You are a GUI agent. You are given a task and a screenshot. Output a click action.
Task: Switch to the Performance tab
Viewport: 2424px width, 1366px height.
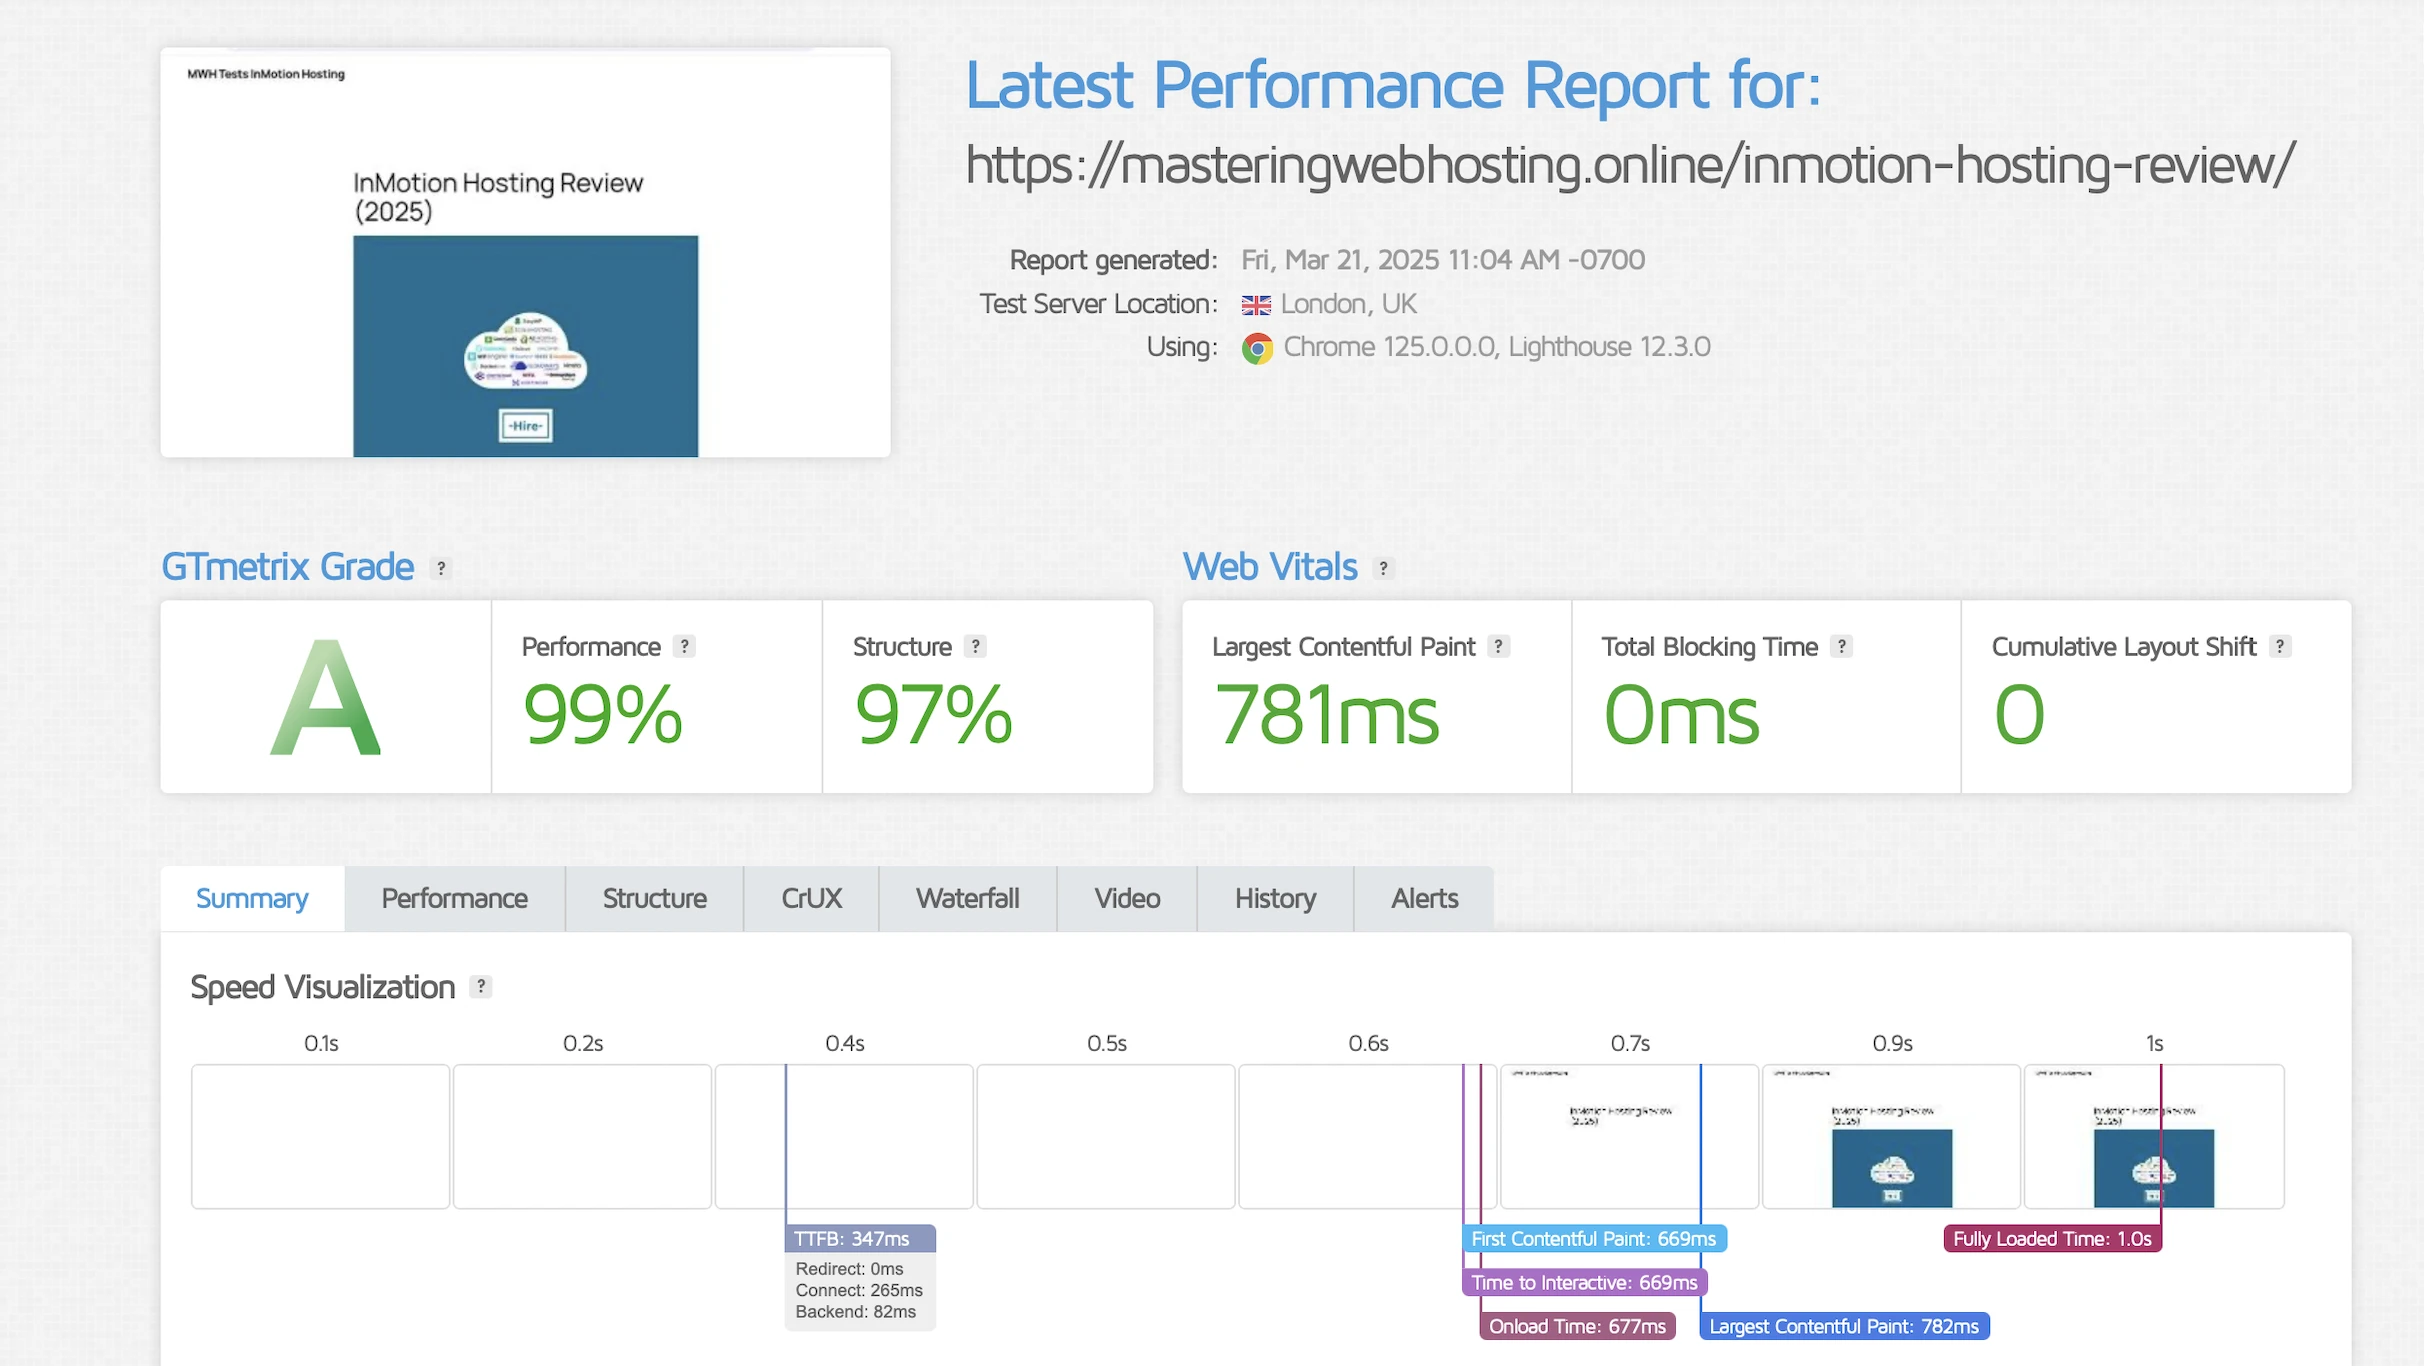(454, 899)
